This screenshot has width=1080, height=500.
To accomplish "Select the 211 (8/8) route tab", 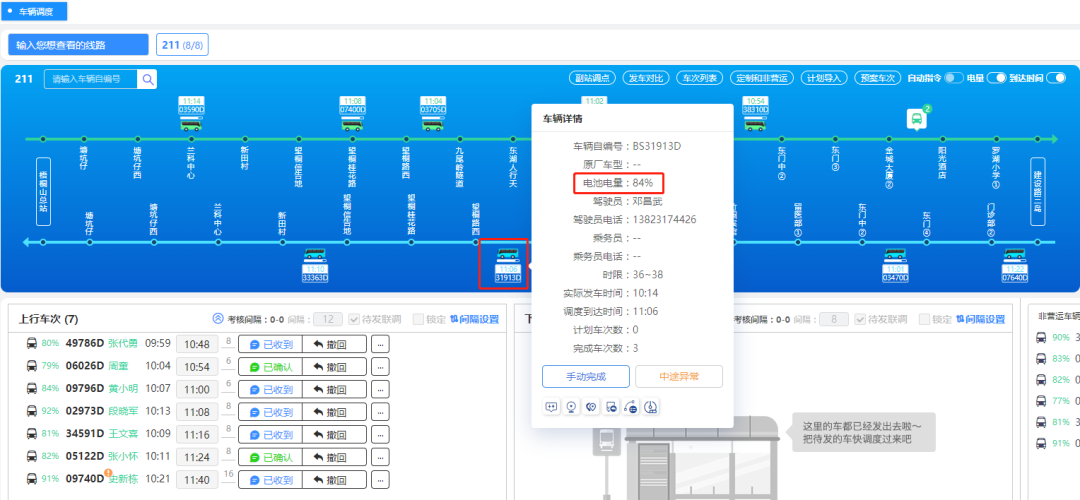I will 179,45.
